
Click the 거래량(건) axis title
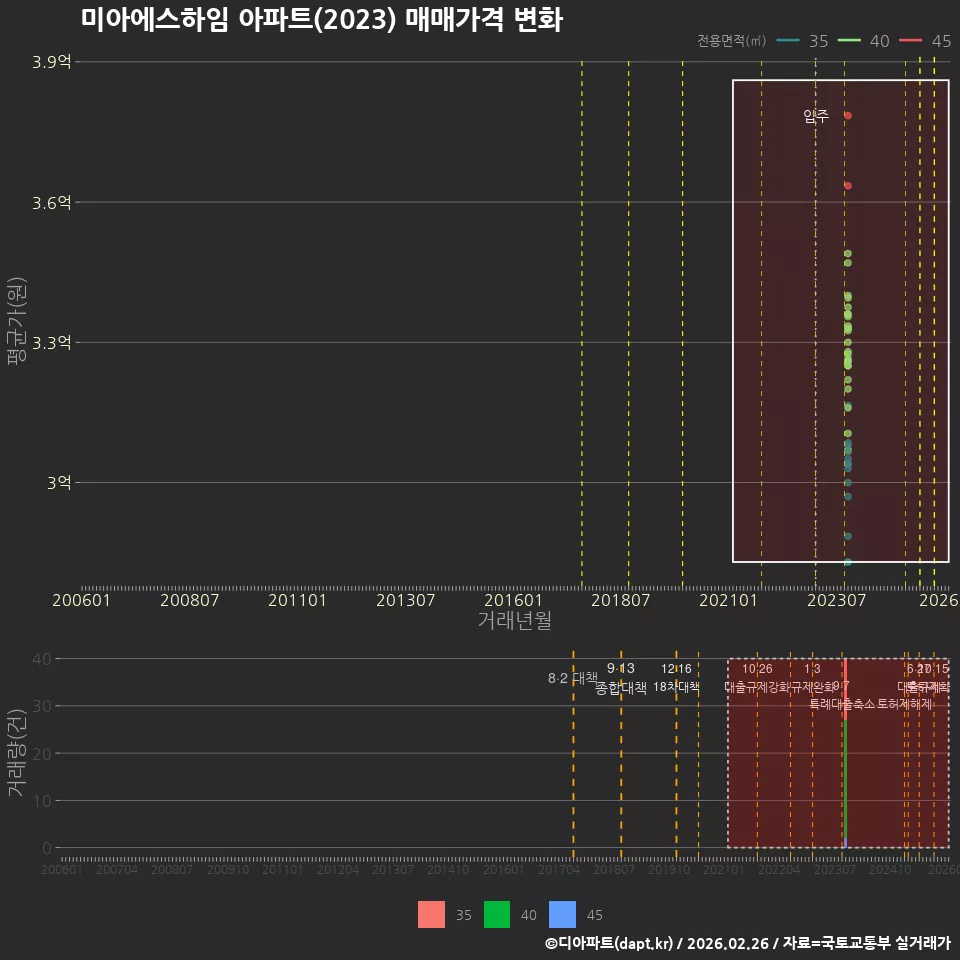(x=17, y=753)
